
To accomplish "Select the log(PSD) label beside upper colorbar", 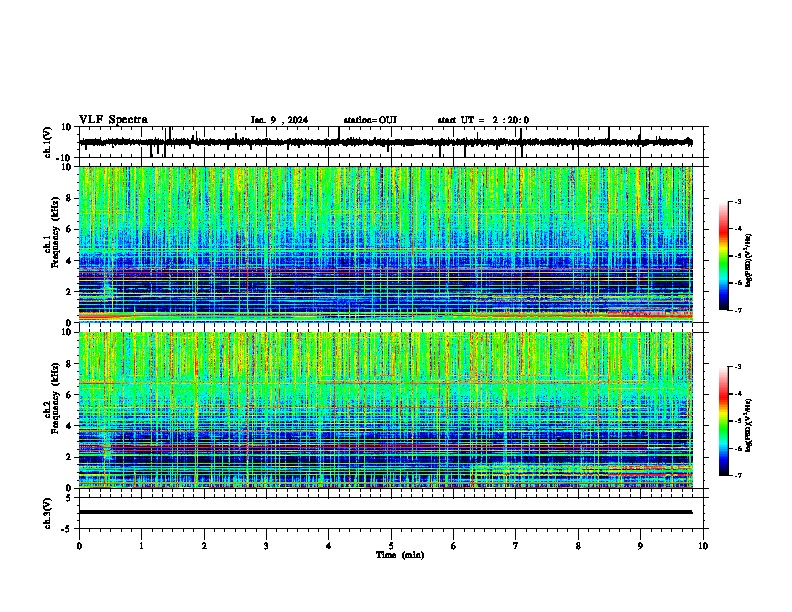I will click(748, 261).
